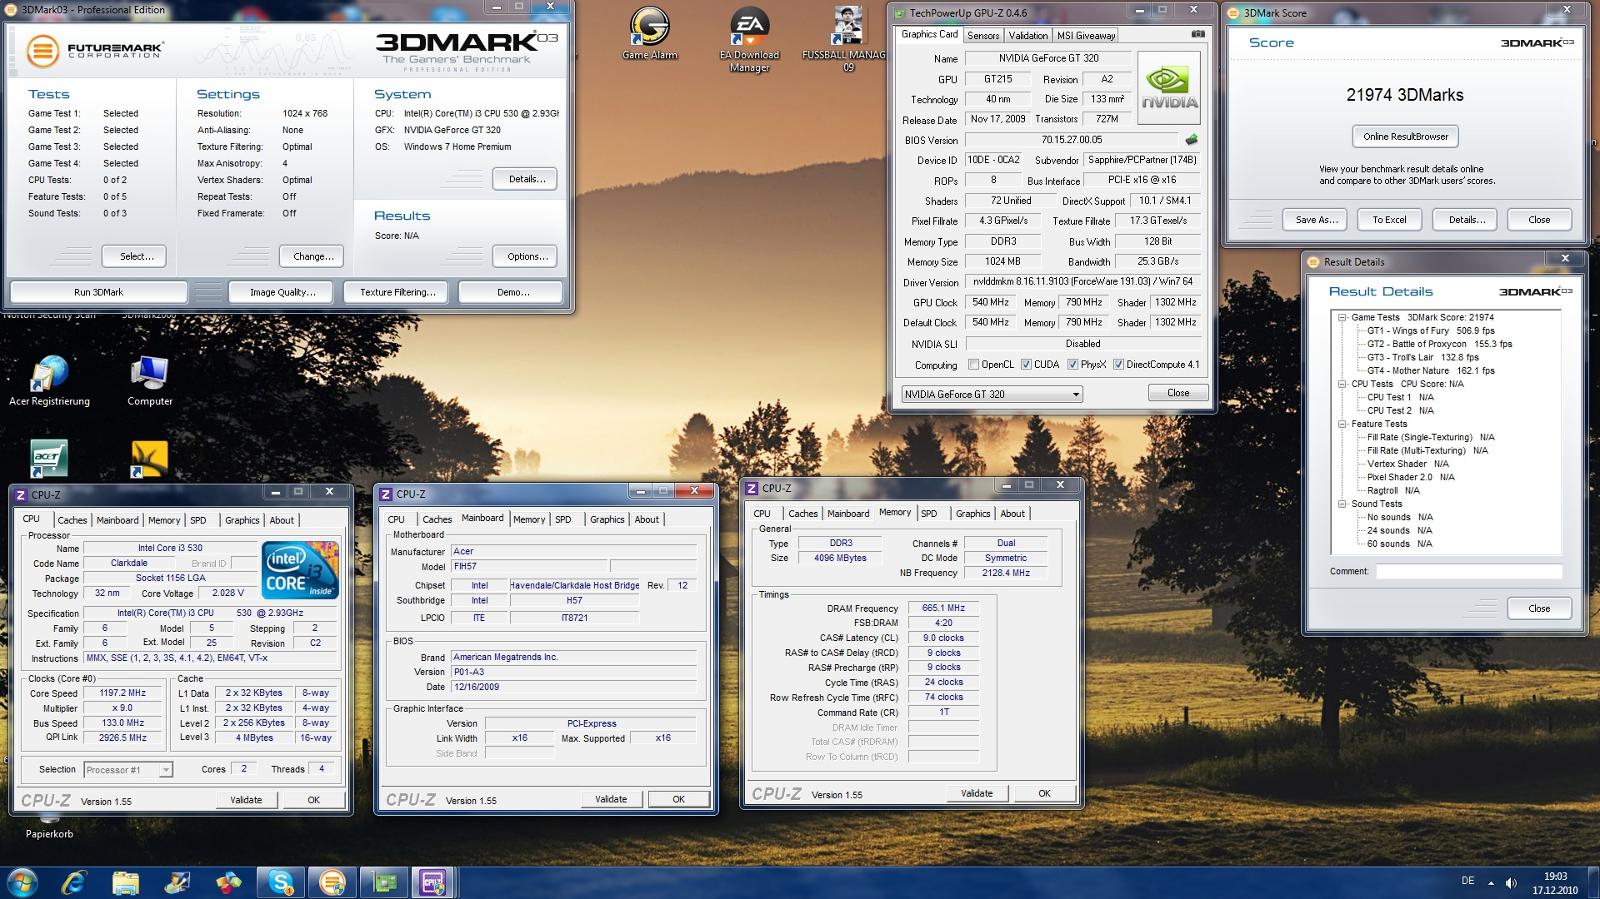The height and width of the screenshot is (899, 1600).
Task: Open Caches tab in the CPU processor window
Action: [x=72, y=520]
